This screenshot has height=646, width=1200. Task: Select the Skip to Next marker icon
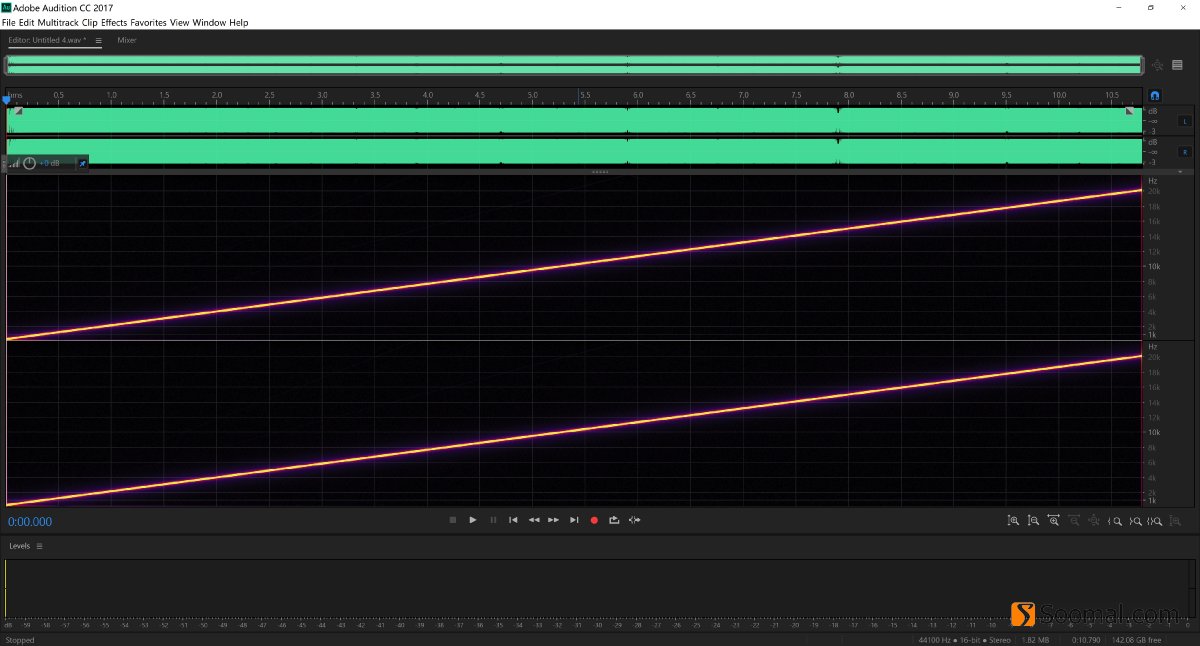pyautogui.click(x=574, y=520)
